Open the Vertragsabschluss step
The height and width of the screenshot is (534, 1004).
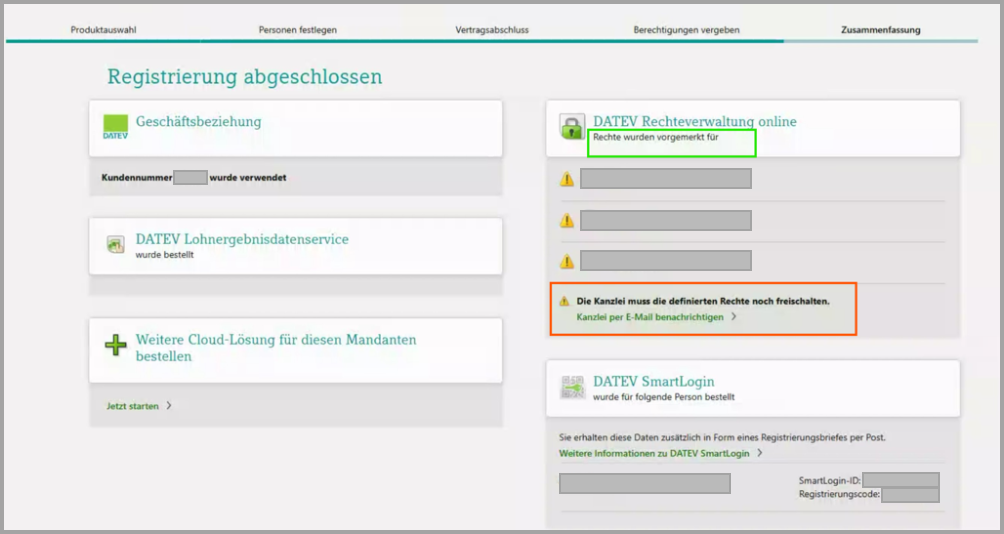coord(492,30)
